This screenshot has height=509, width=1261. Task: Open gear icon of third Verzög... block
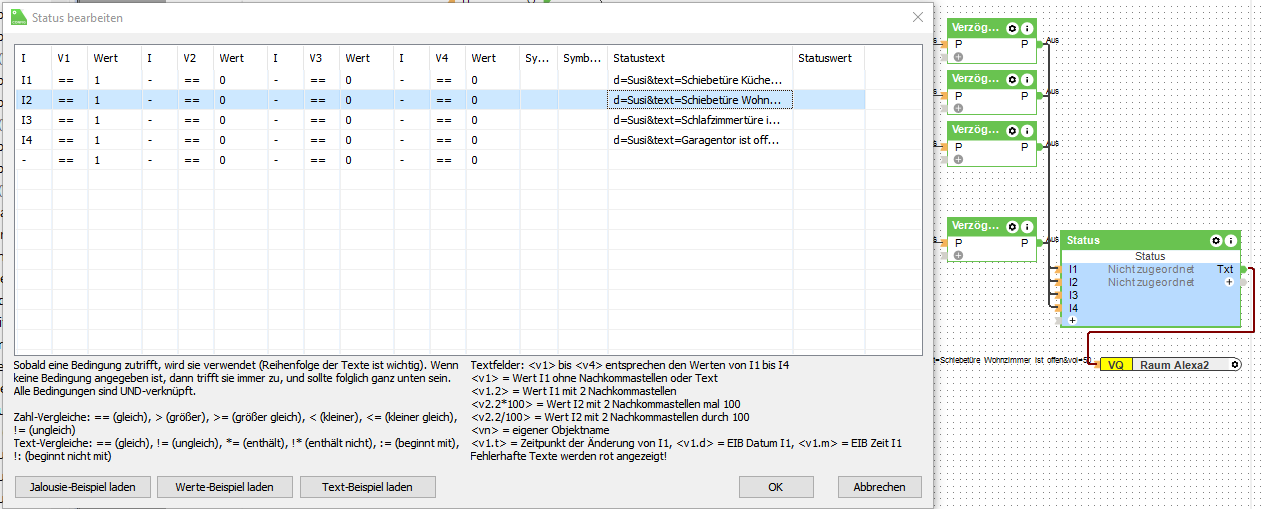click(1012, 131)
